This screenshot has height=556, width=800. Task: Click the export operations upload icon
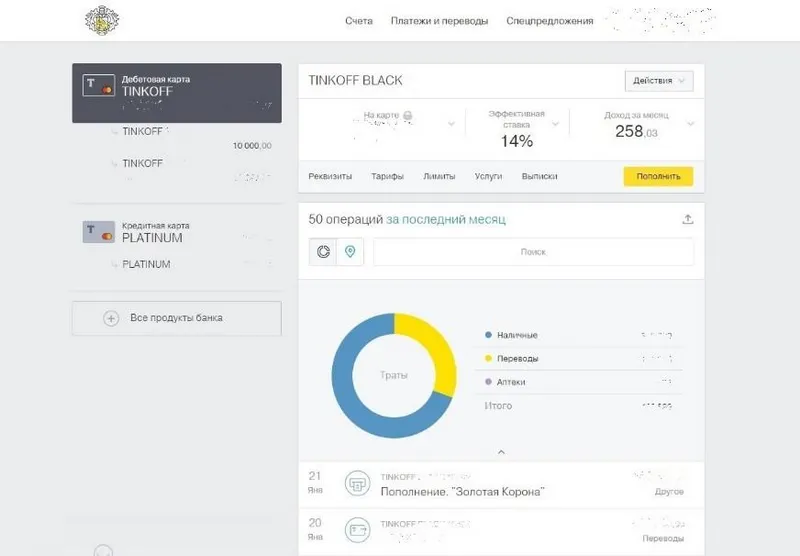[687, 220]
